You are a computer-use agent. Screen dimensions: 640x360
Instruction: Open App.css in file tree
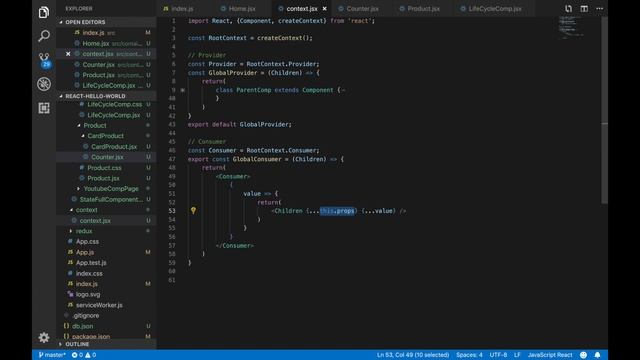[x=106, y=242]
